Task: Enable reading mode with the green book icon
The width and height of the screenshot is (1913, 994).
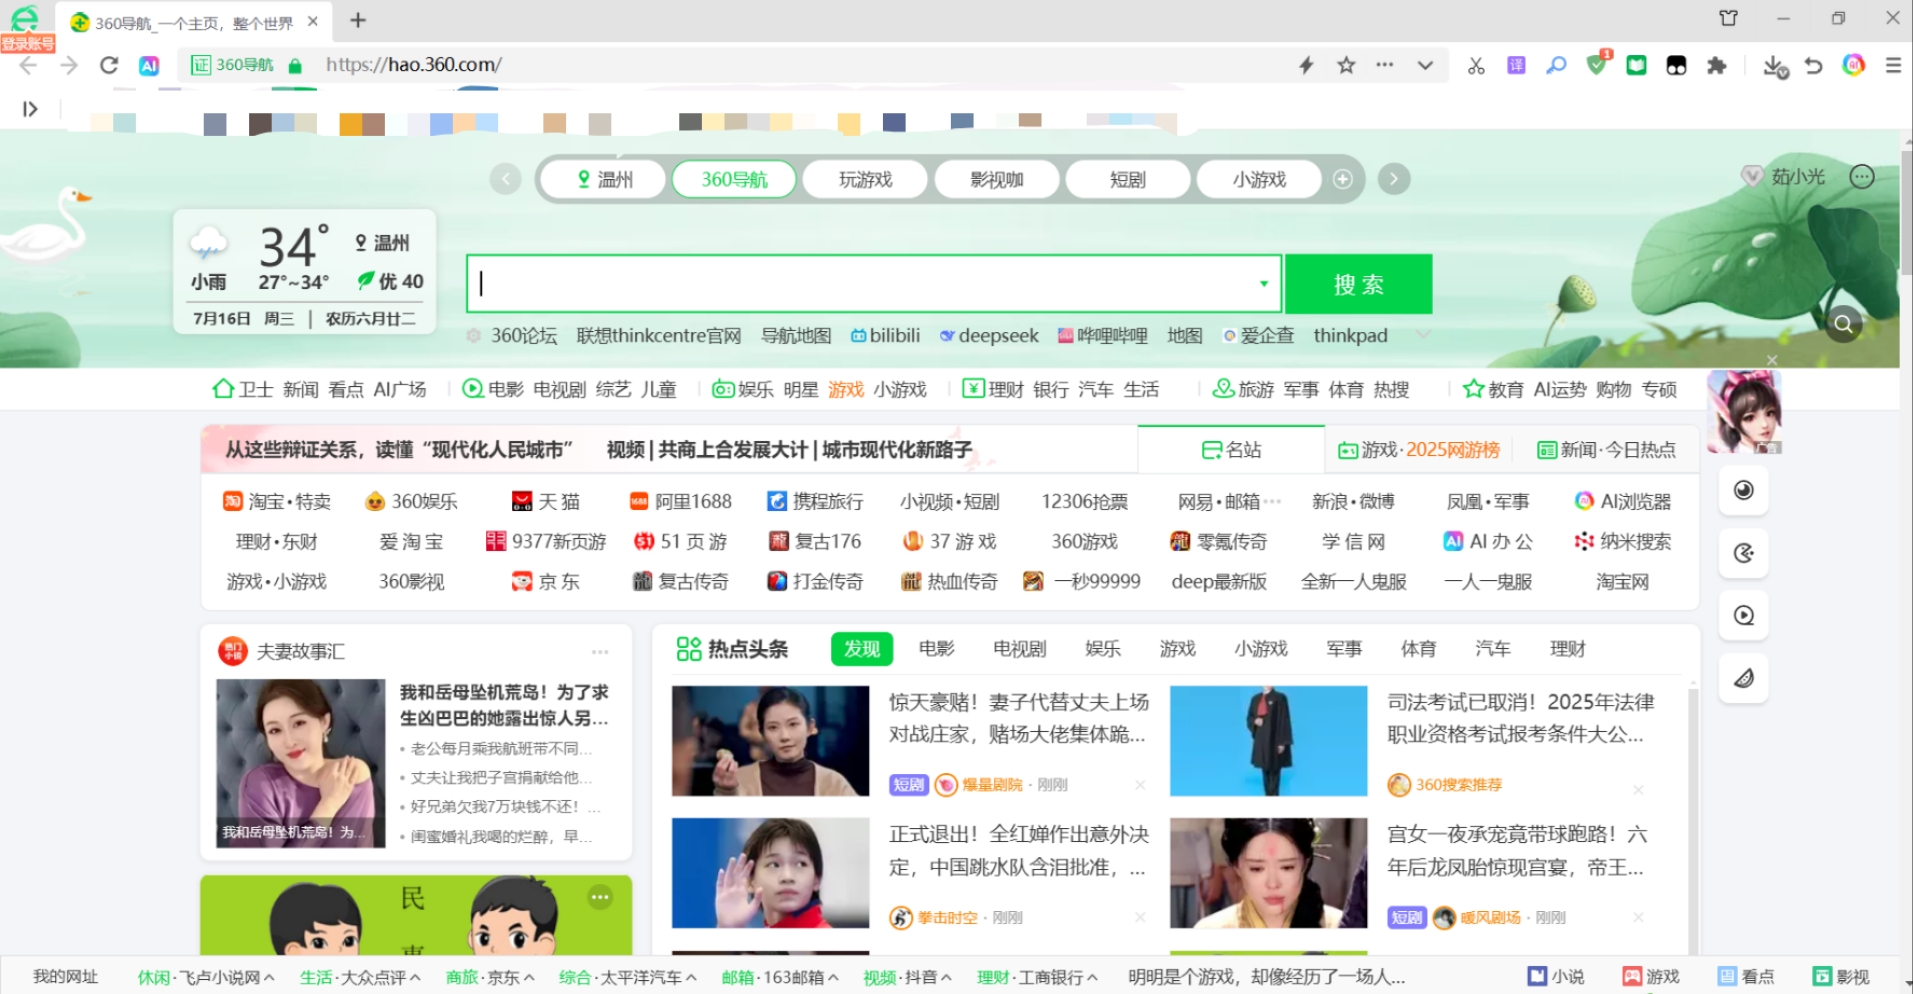Action: click(x=1637, y=65)
